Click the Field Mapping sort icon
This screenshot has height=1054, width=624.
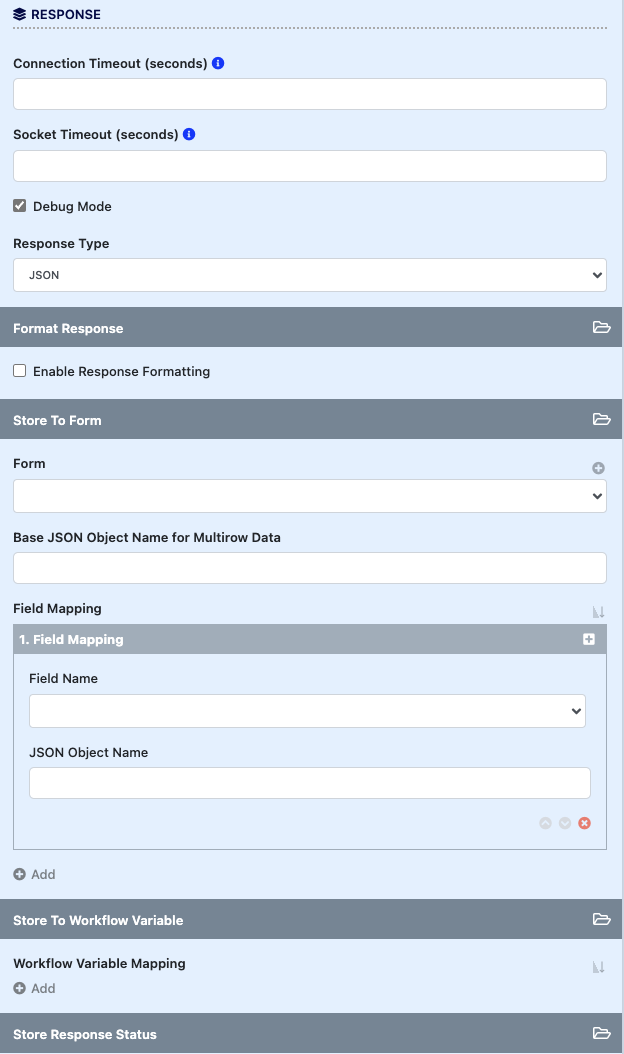(599, 612)
